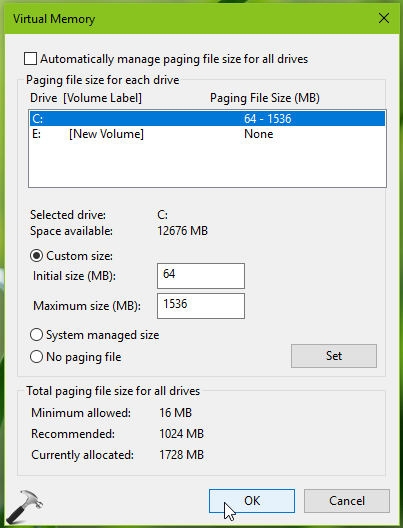
Task: Dismiss dialog with the Cancel button
Action: 347,501
